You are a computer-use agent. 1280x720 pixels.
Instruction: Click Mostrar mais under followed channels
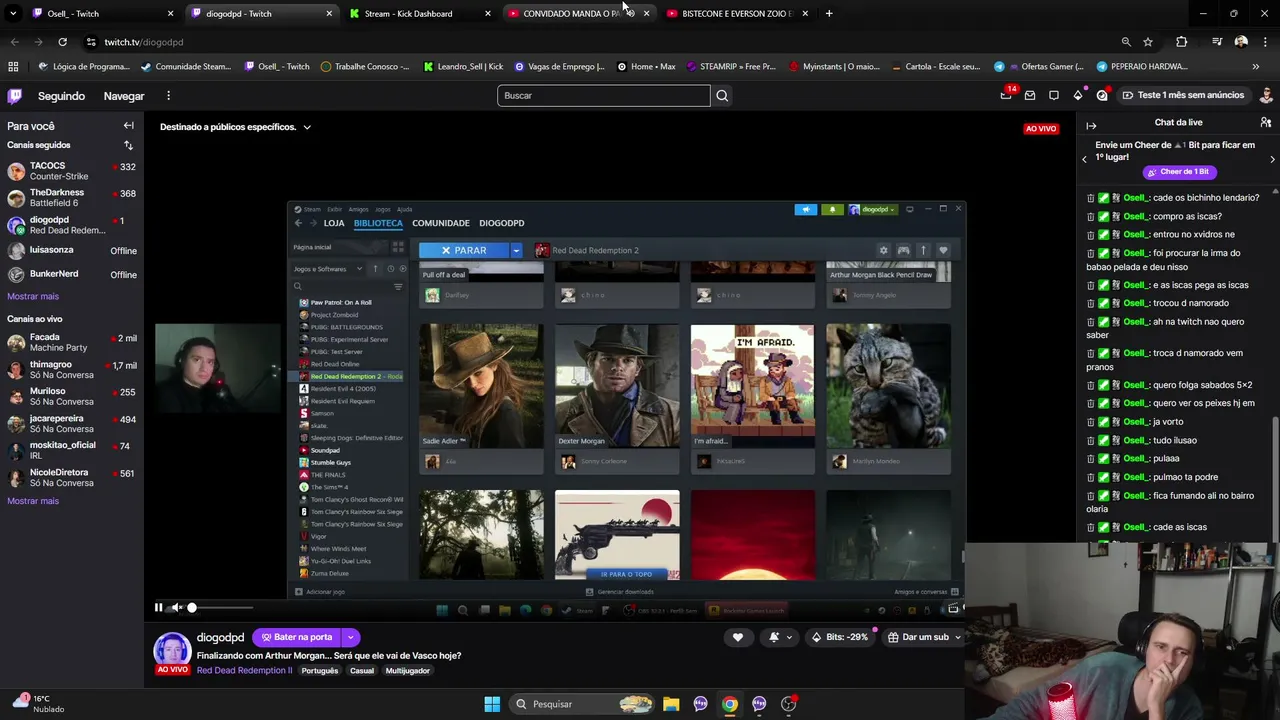pyautogui.click(x=33, y=297)
